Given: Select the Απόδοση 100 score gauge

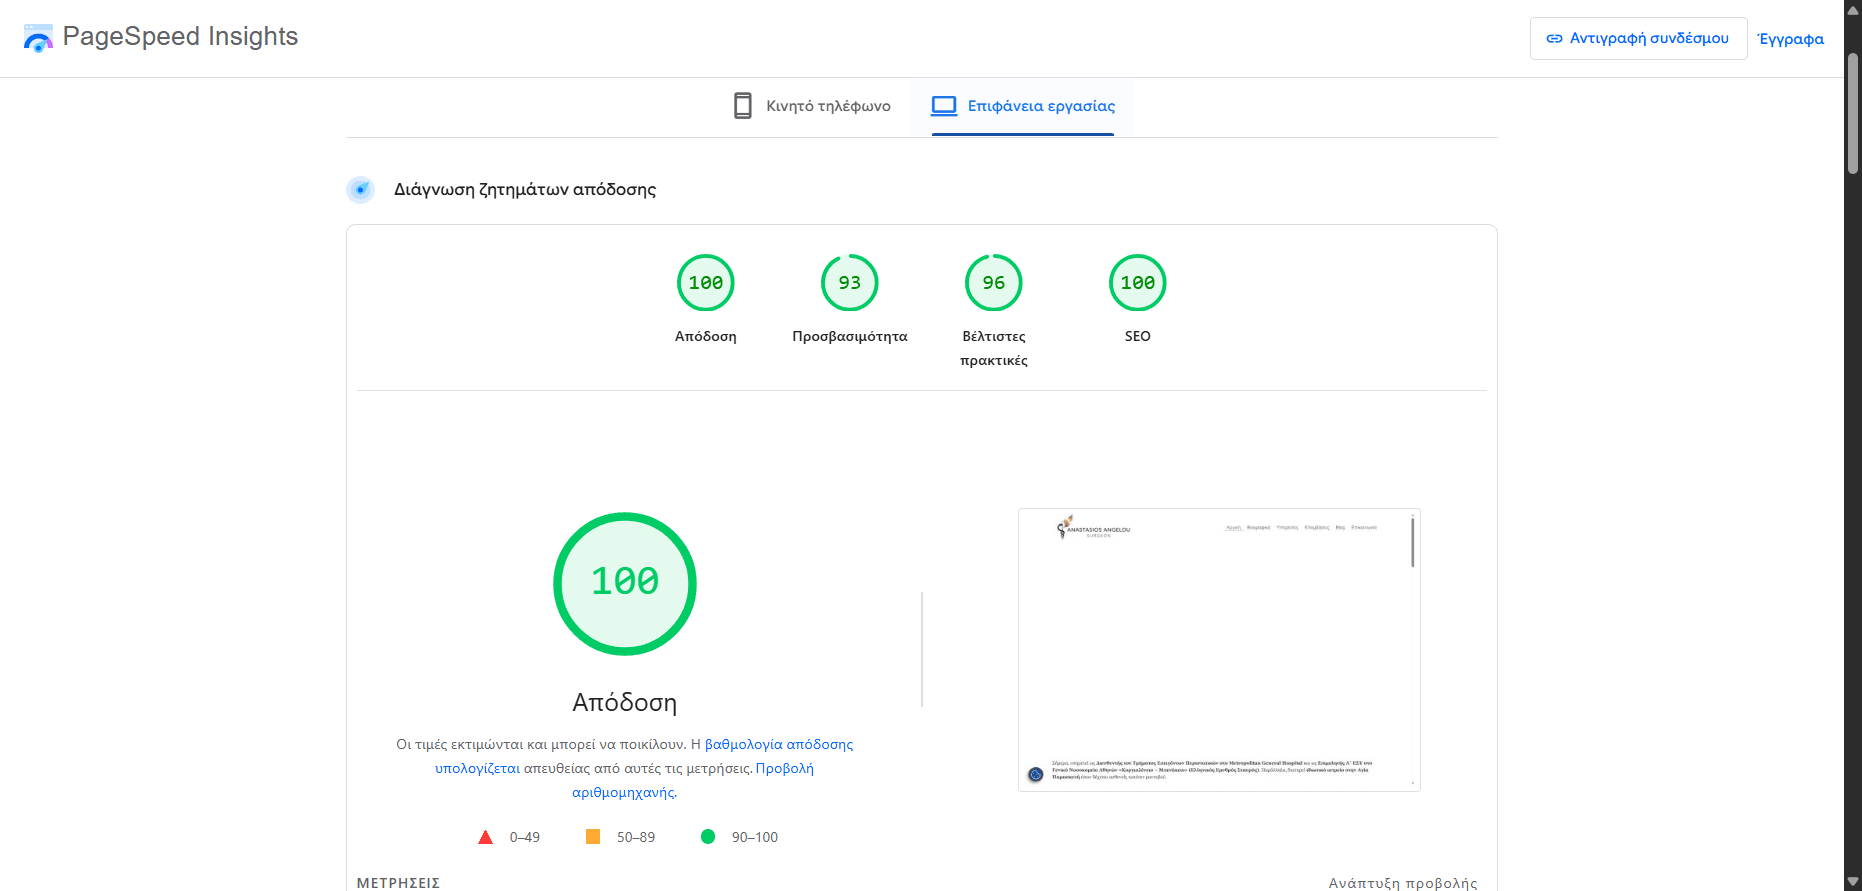Looking at the screenshot, I should tap(705, 283).
